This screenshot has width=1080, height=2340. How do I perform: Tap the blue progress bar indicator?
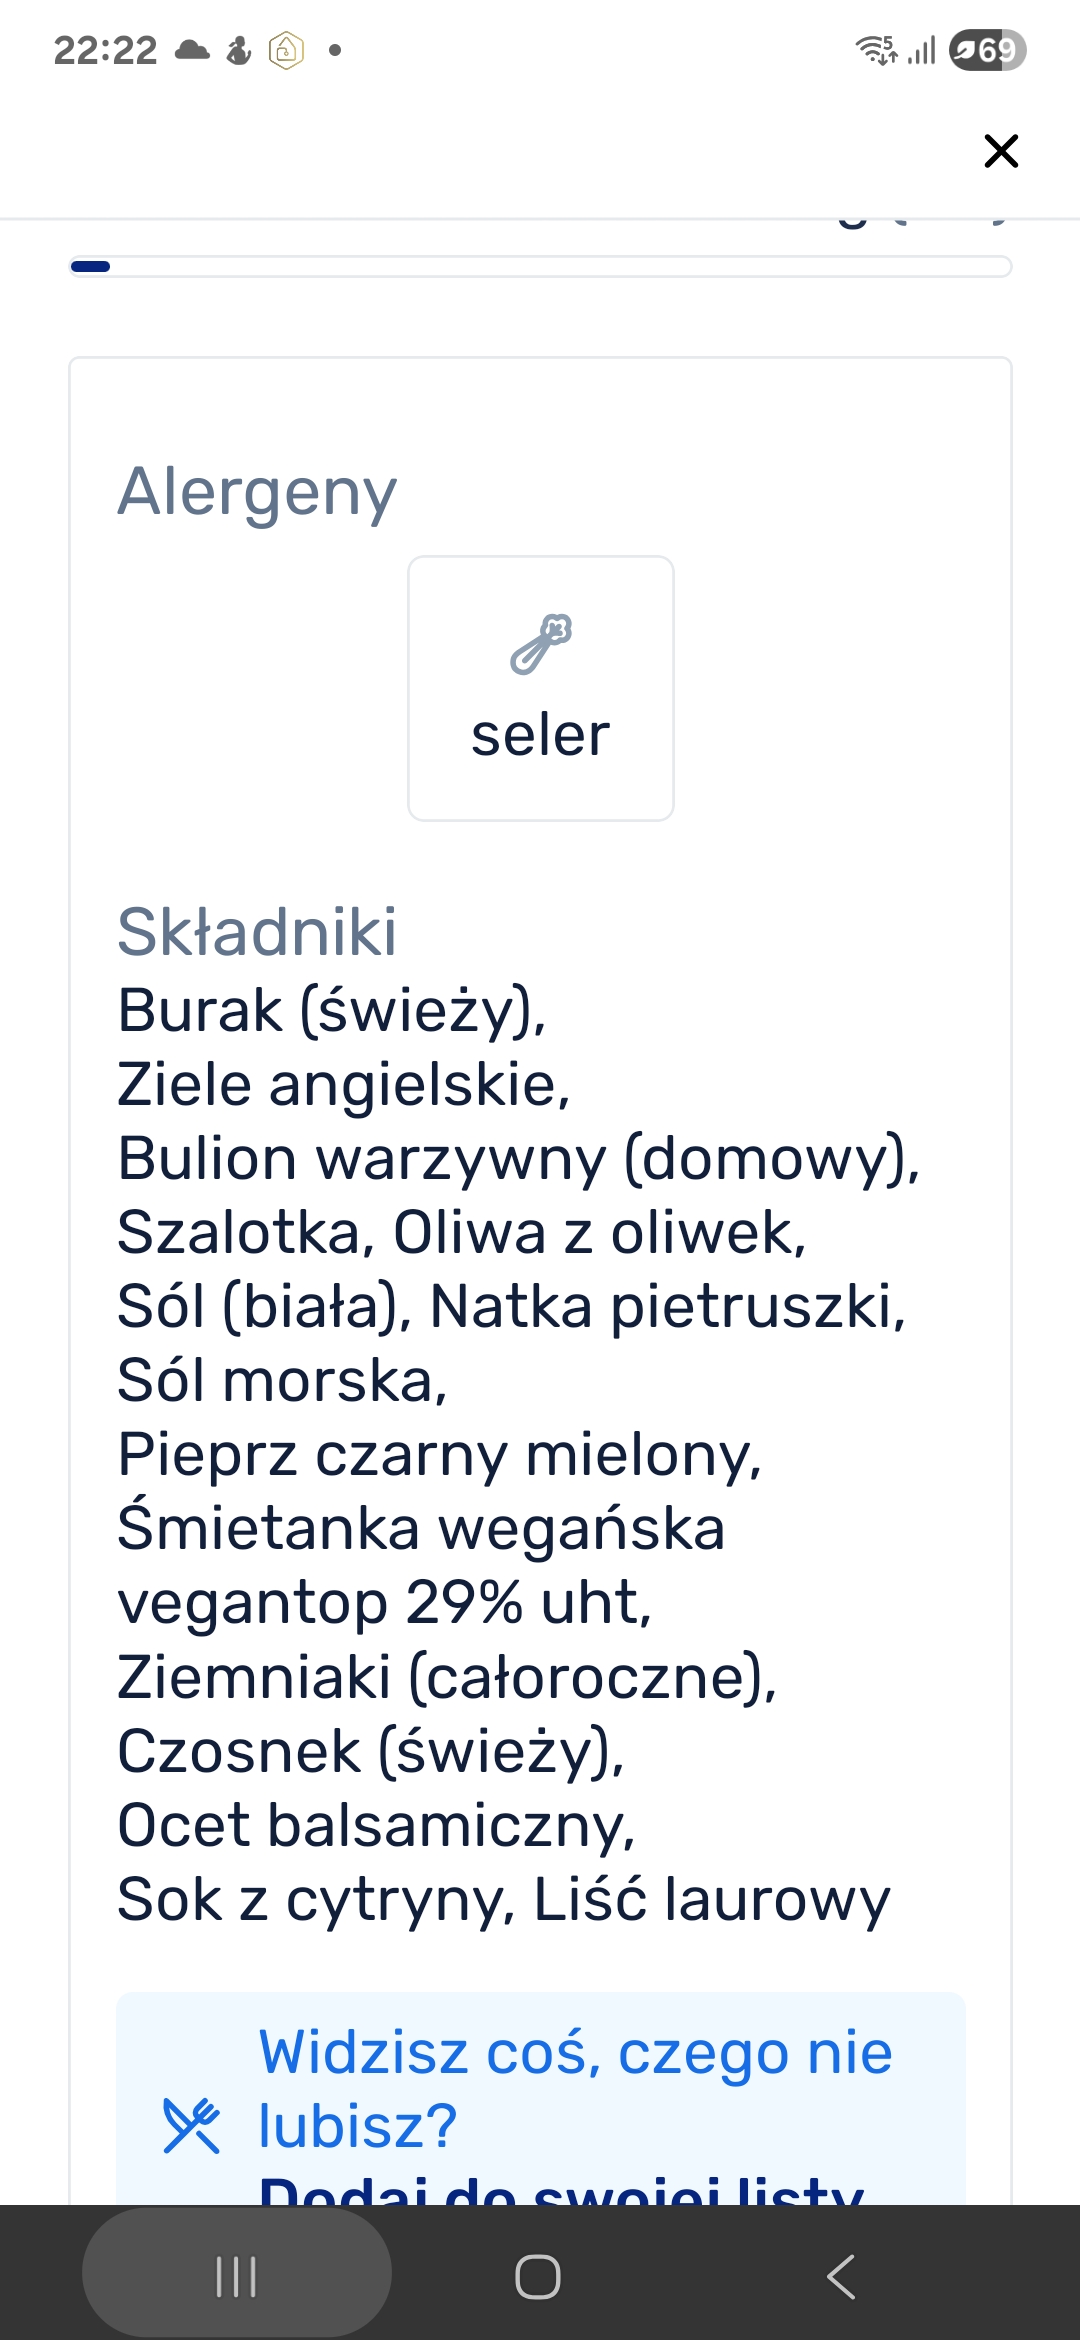91,267
